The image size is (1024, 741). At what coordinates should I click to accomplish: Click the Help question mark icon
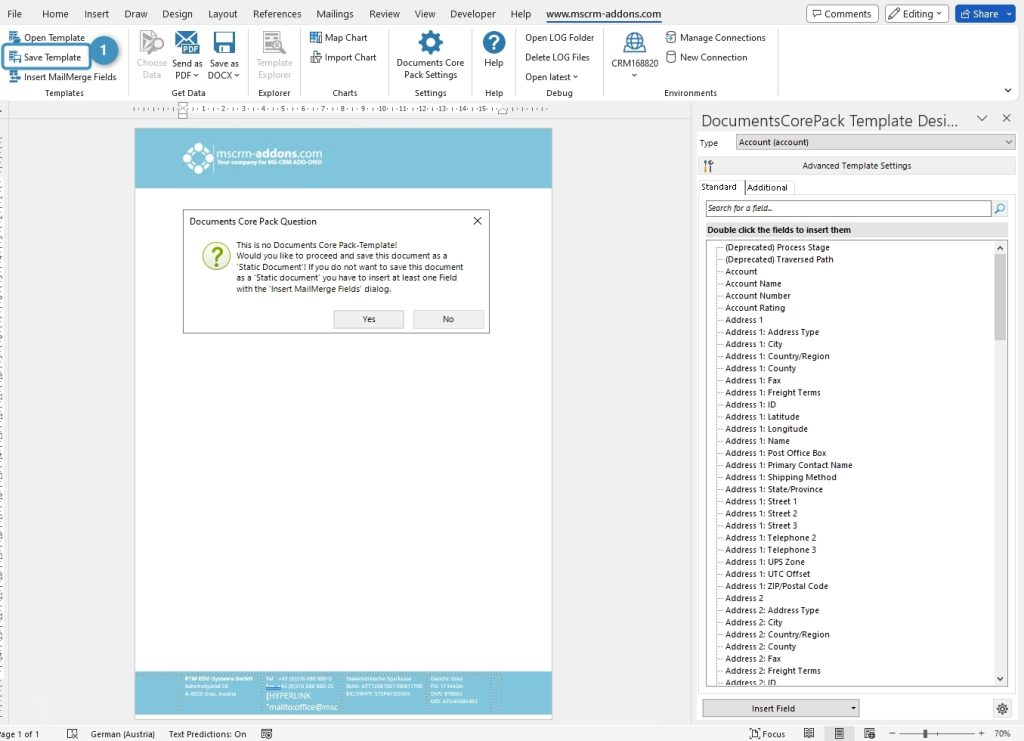click(x=494, y=42)
